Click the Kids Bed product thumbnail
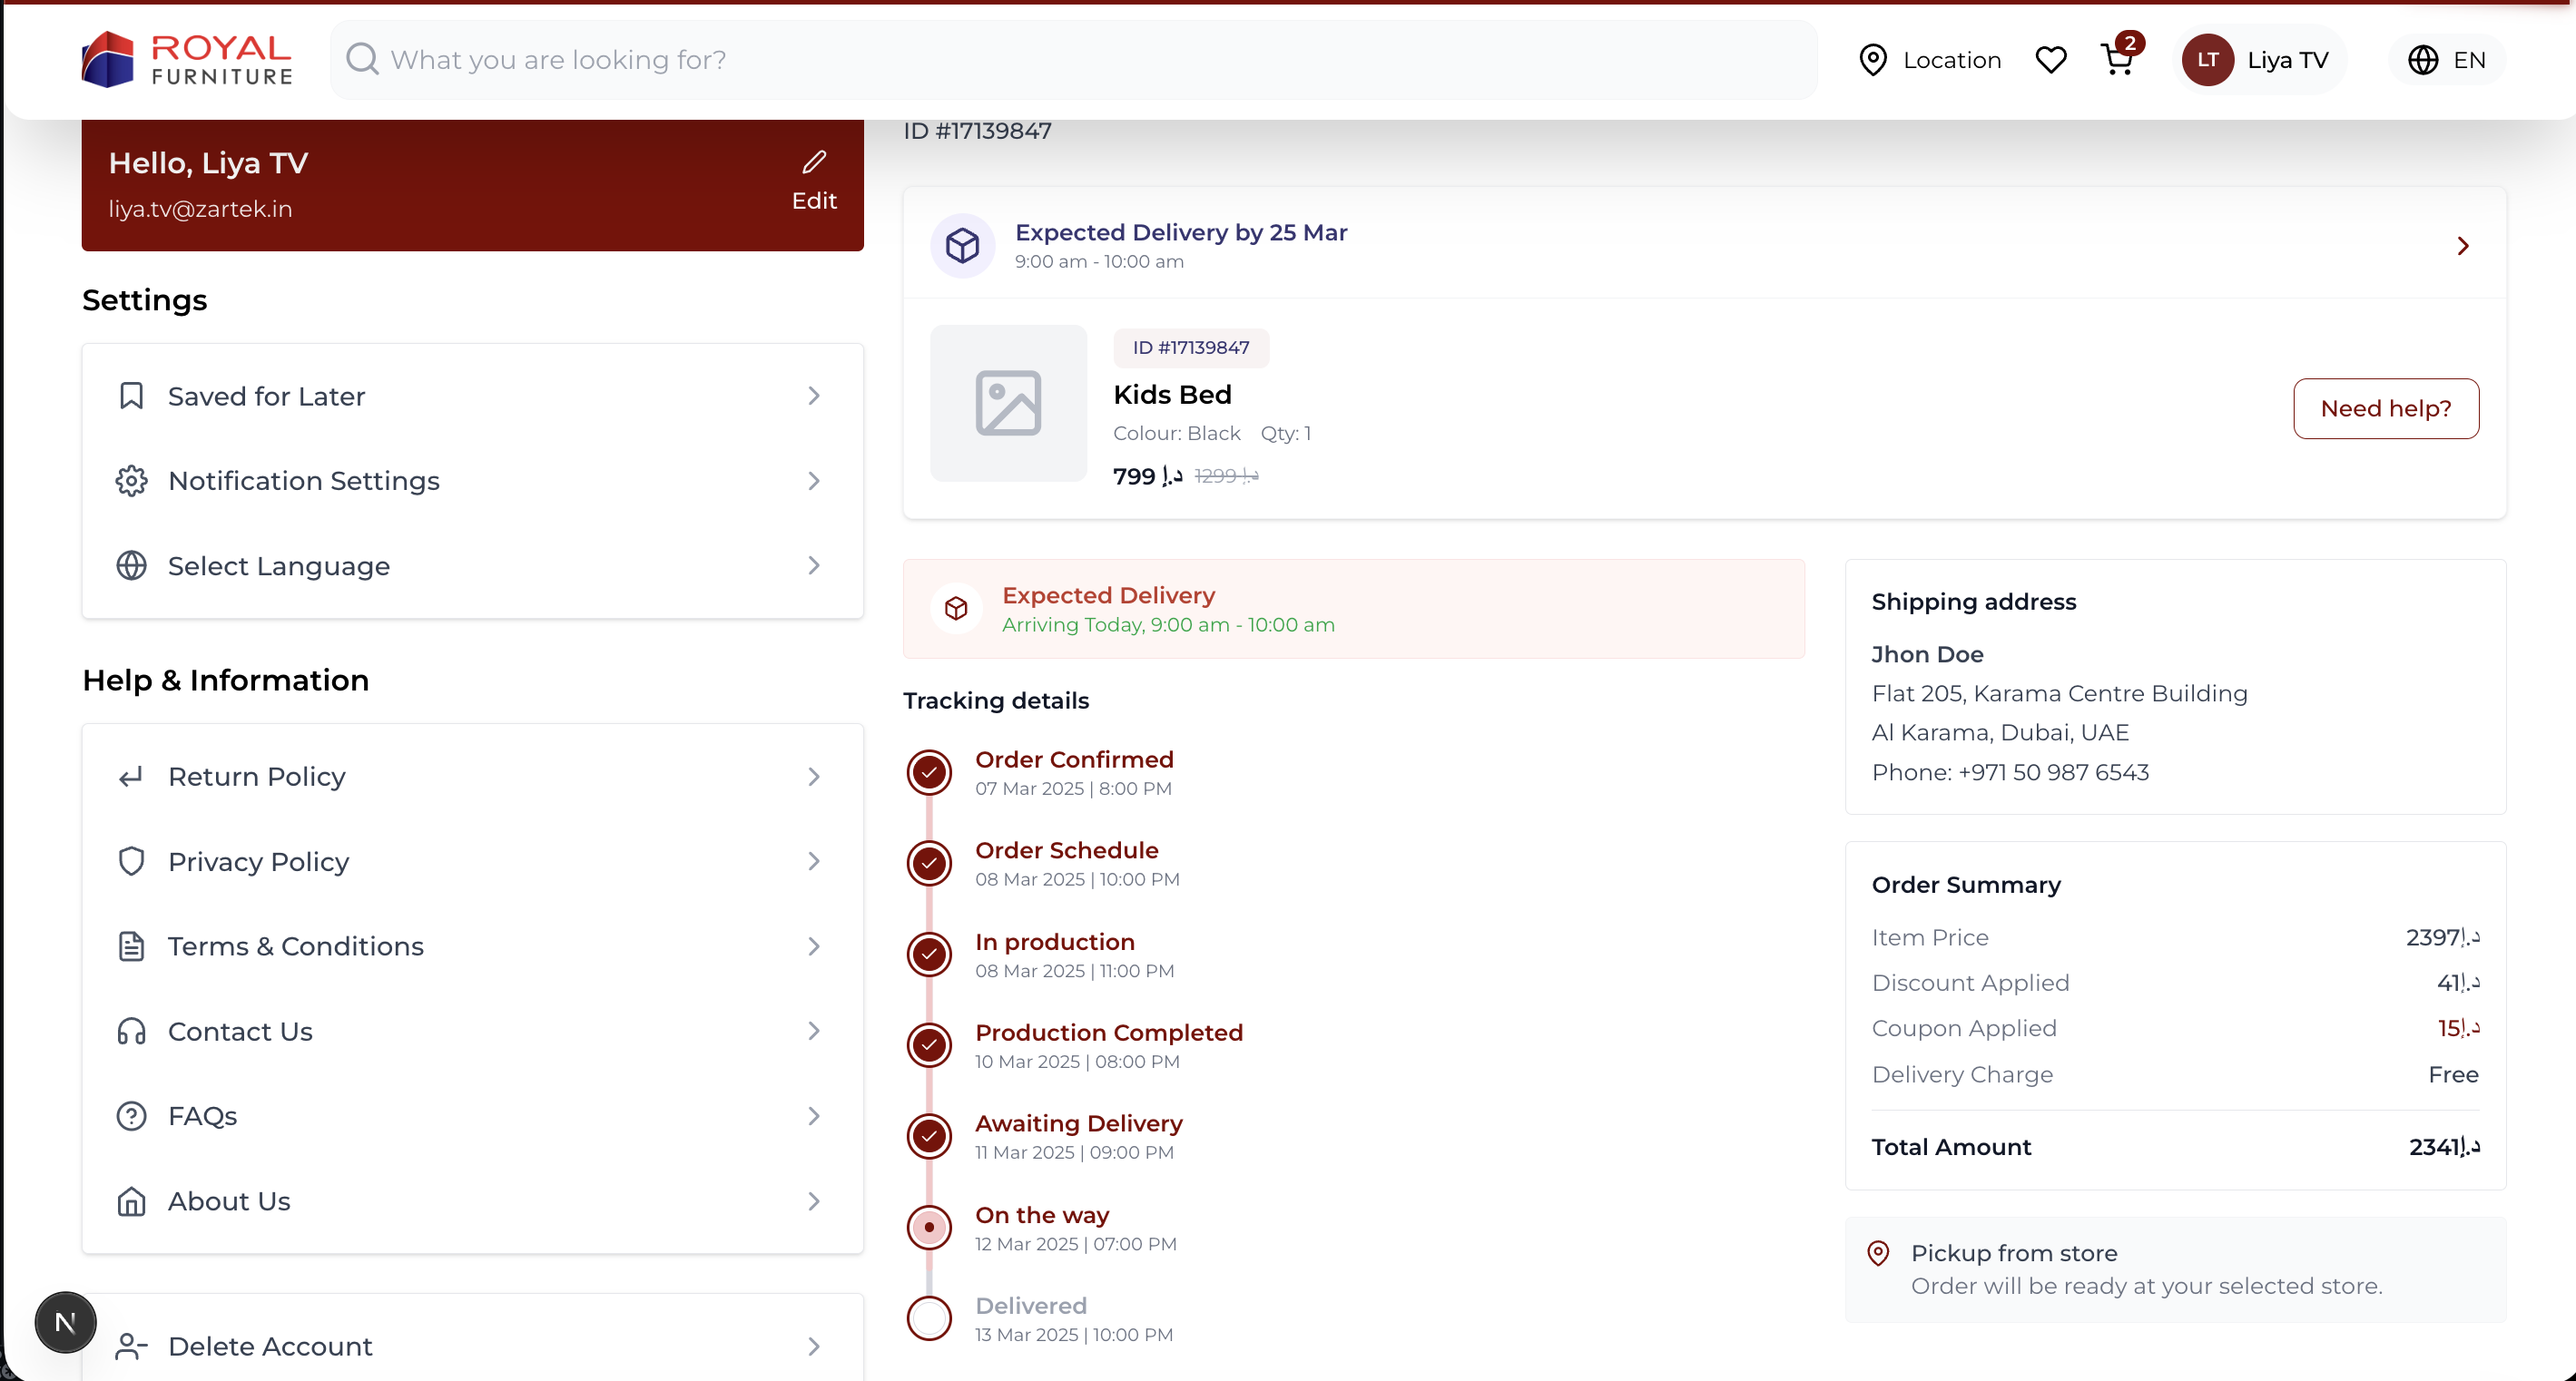The image size is (2576, 1381). 1008,403
